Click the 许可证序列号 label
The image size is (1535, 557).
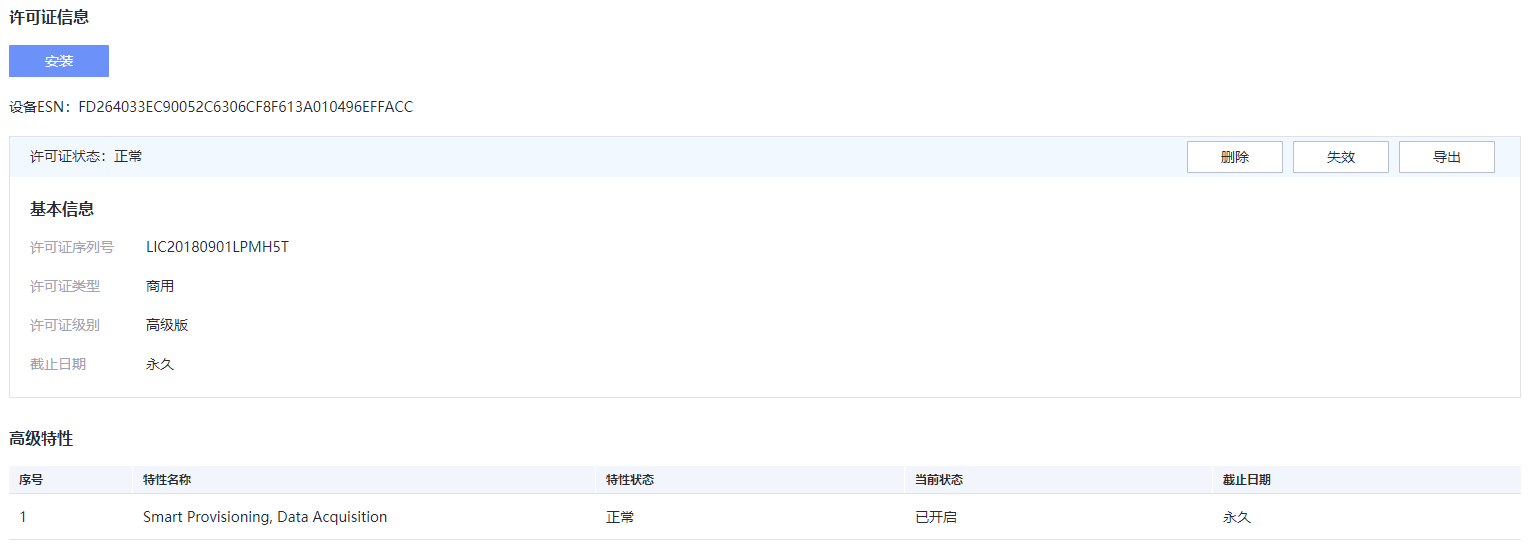[72, 247]
